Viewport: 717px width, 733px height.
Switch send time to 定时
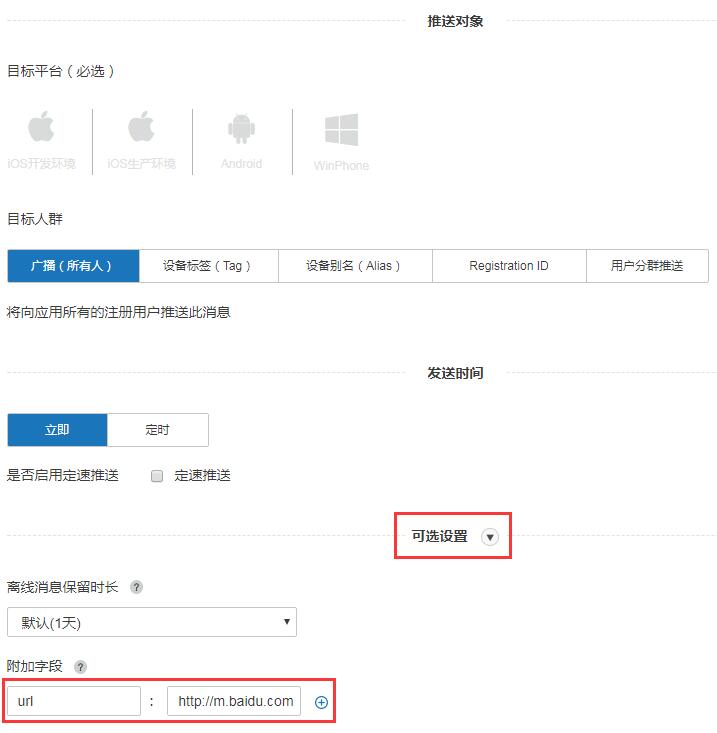point(157,430)
